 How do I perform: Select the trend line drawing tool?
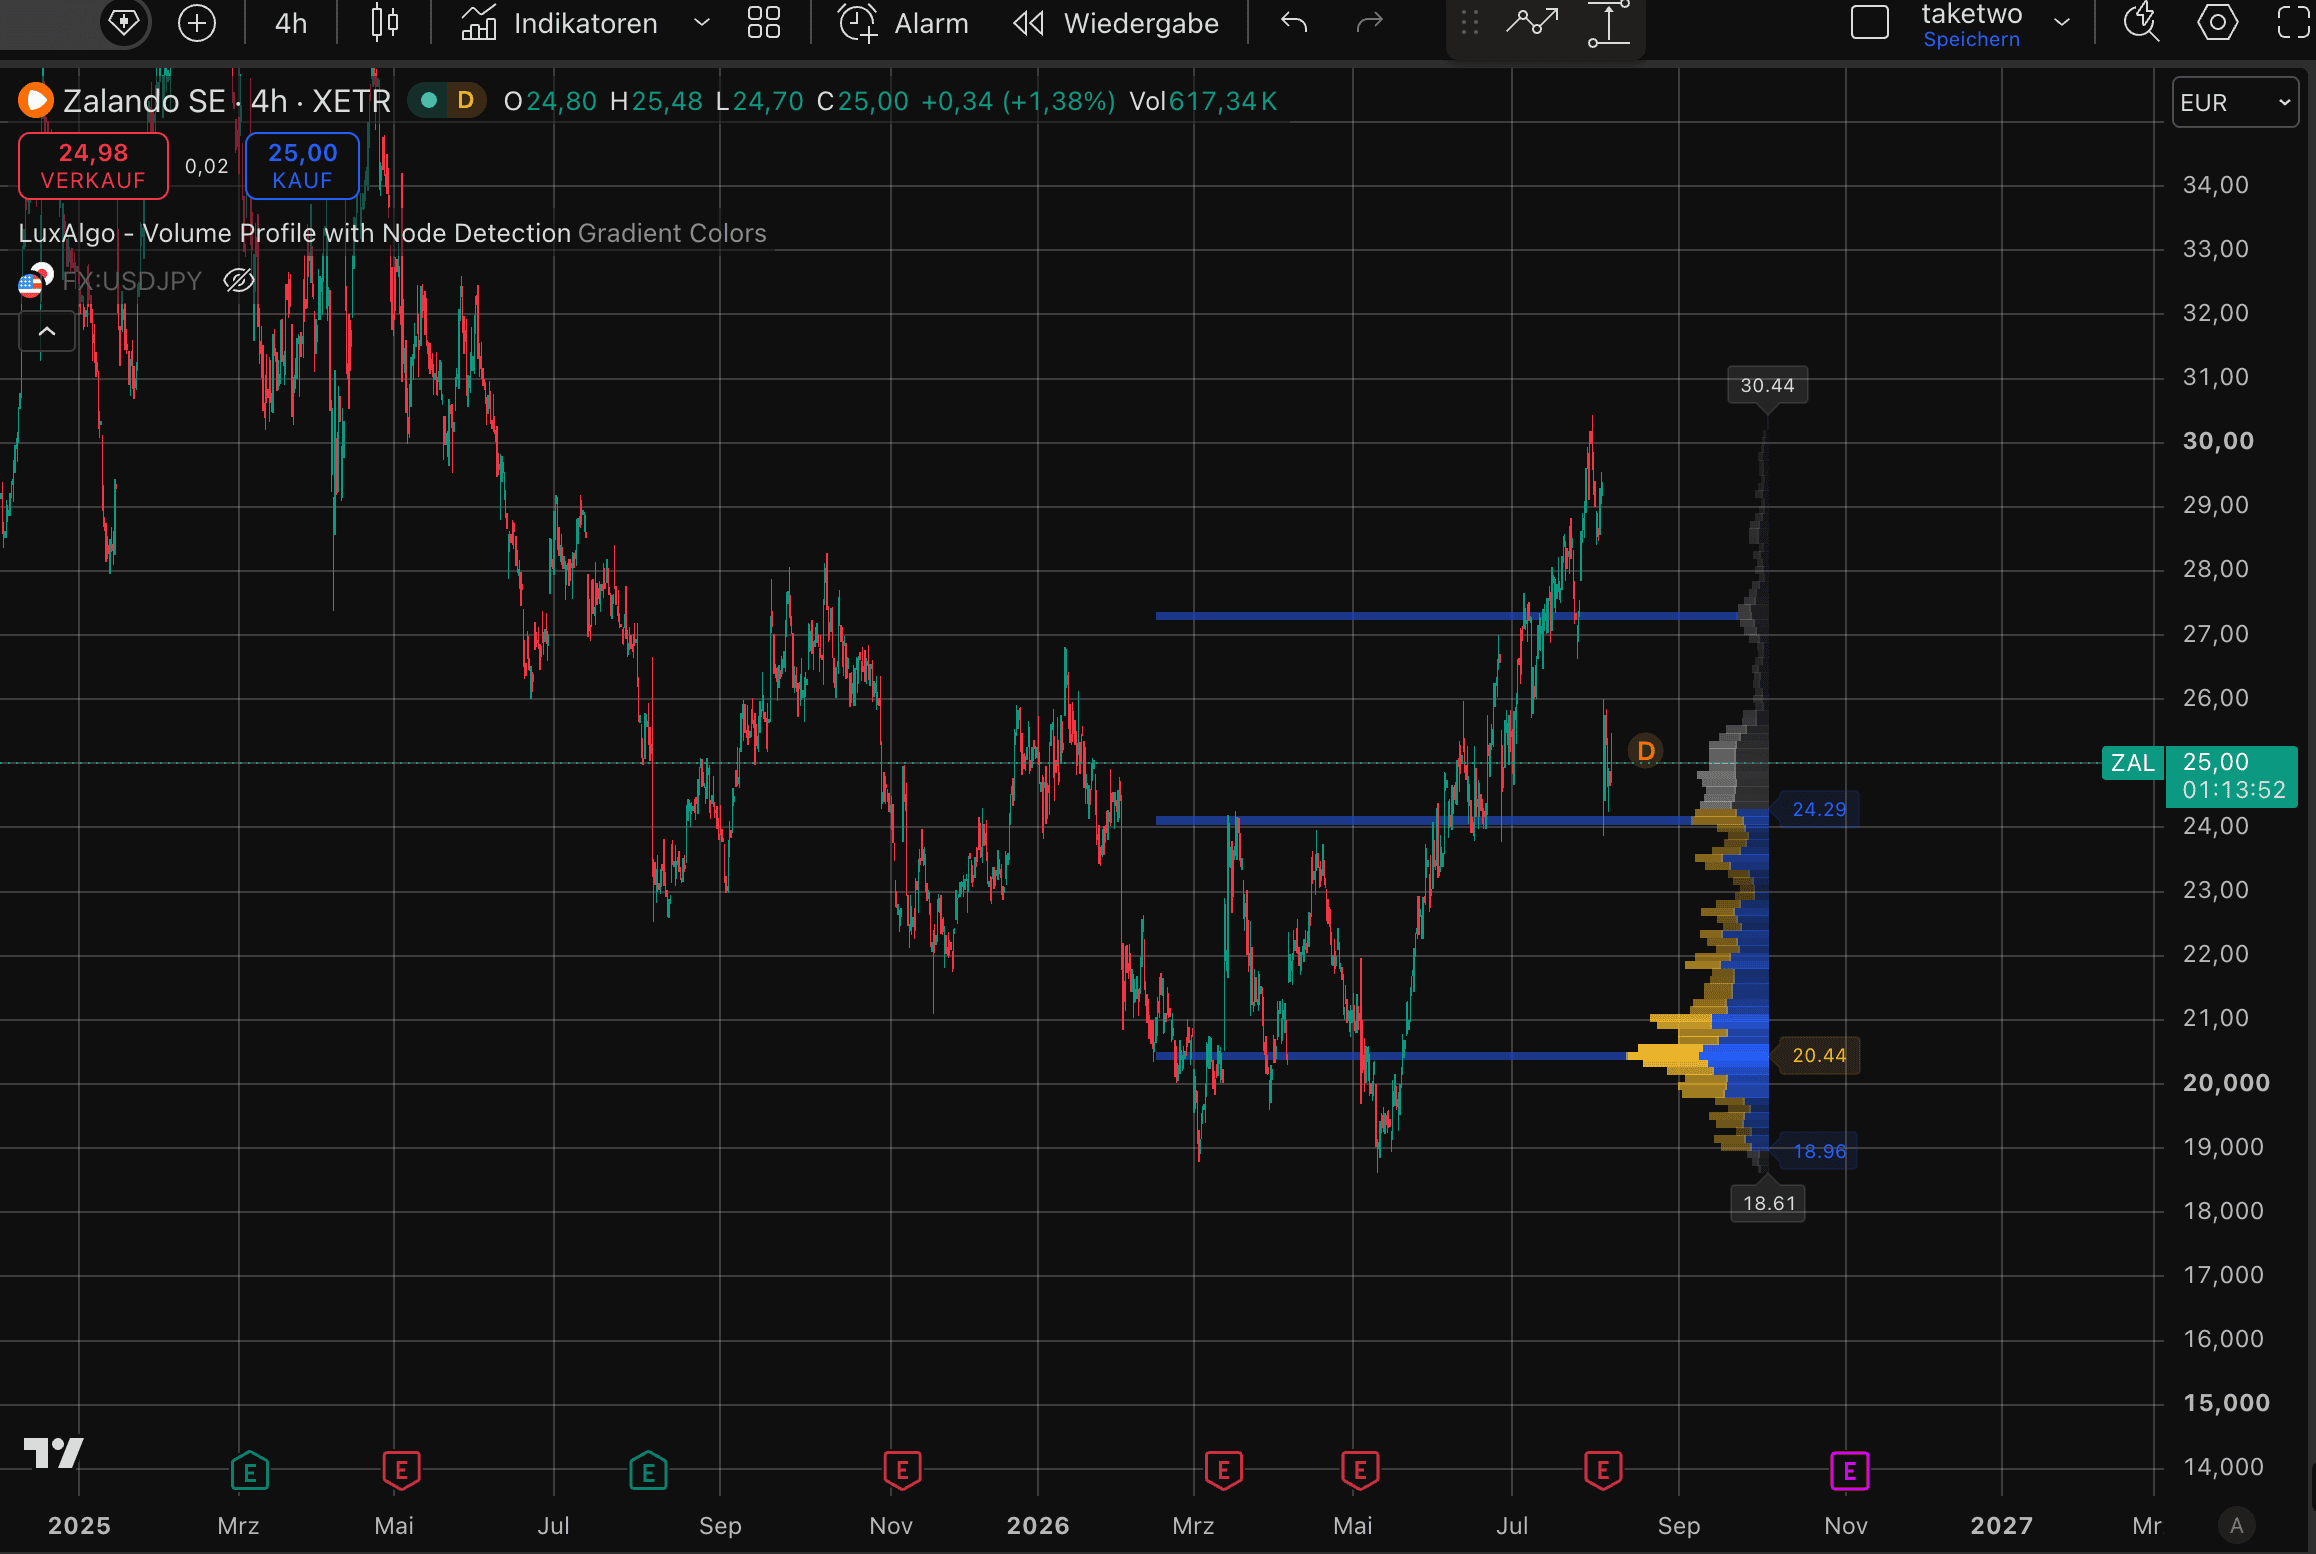[x=1532, y=22]
